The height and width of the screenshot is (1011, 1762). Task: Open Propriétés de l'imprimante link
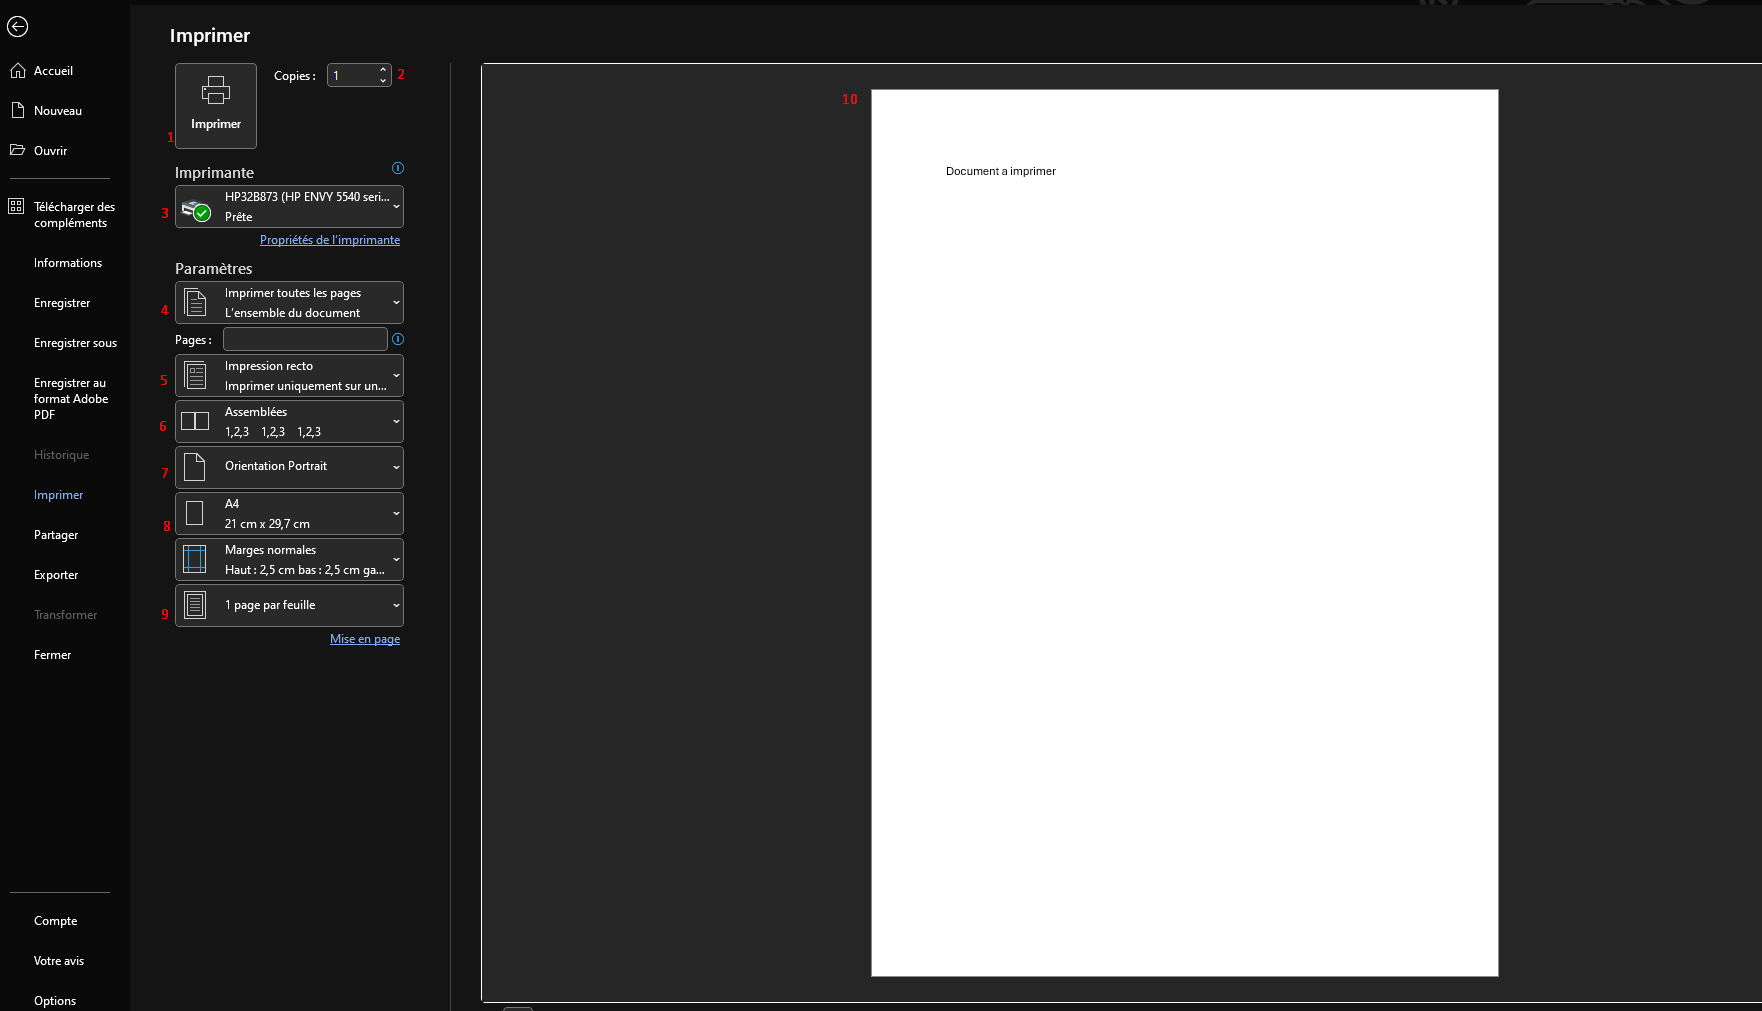330,240
